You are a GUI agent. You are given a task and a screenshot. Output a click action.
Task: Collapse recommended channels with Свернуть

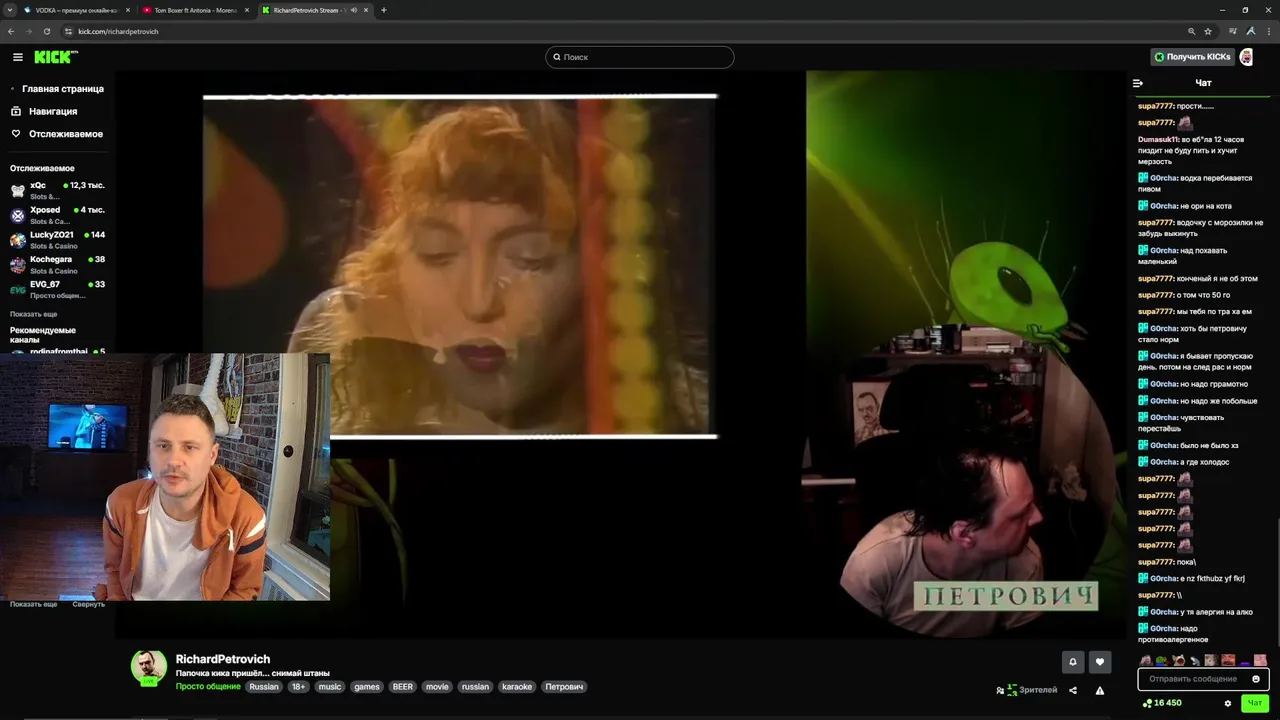click(x=88, y=604)
